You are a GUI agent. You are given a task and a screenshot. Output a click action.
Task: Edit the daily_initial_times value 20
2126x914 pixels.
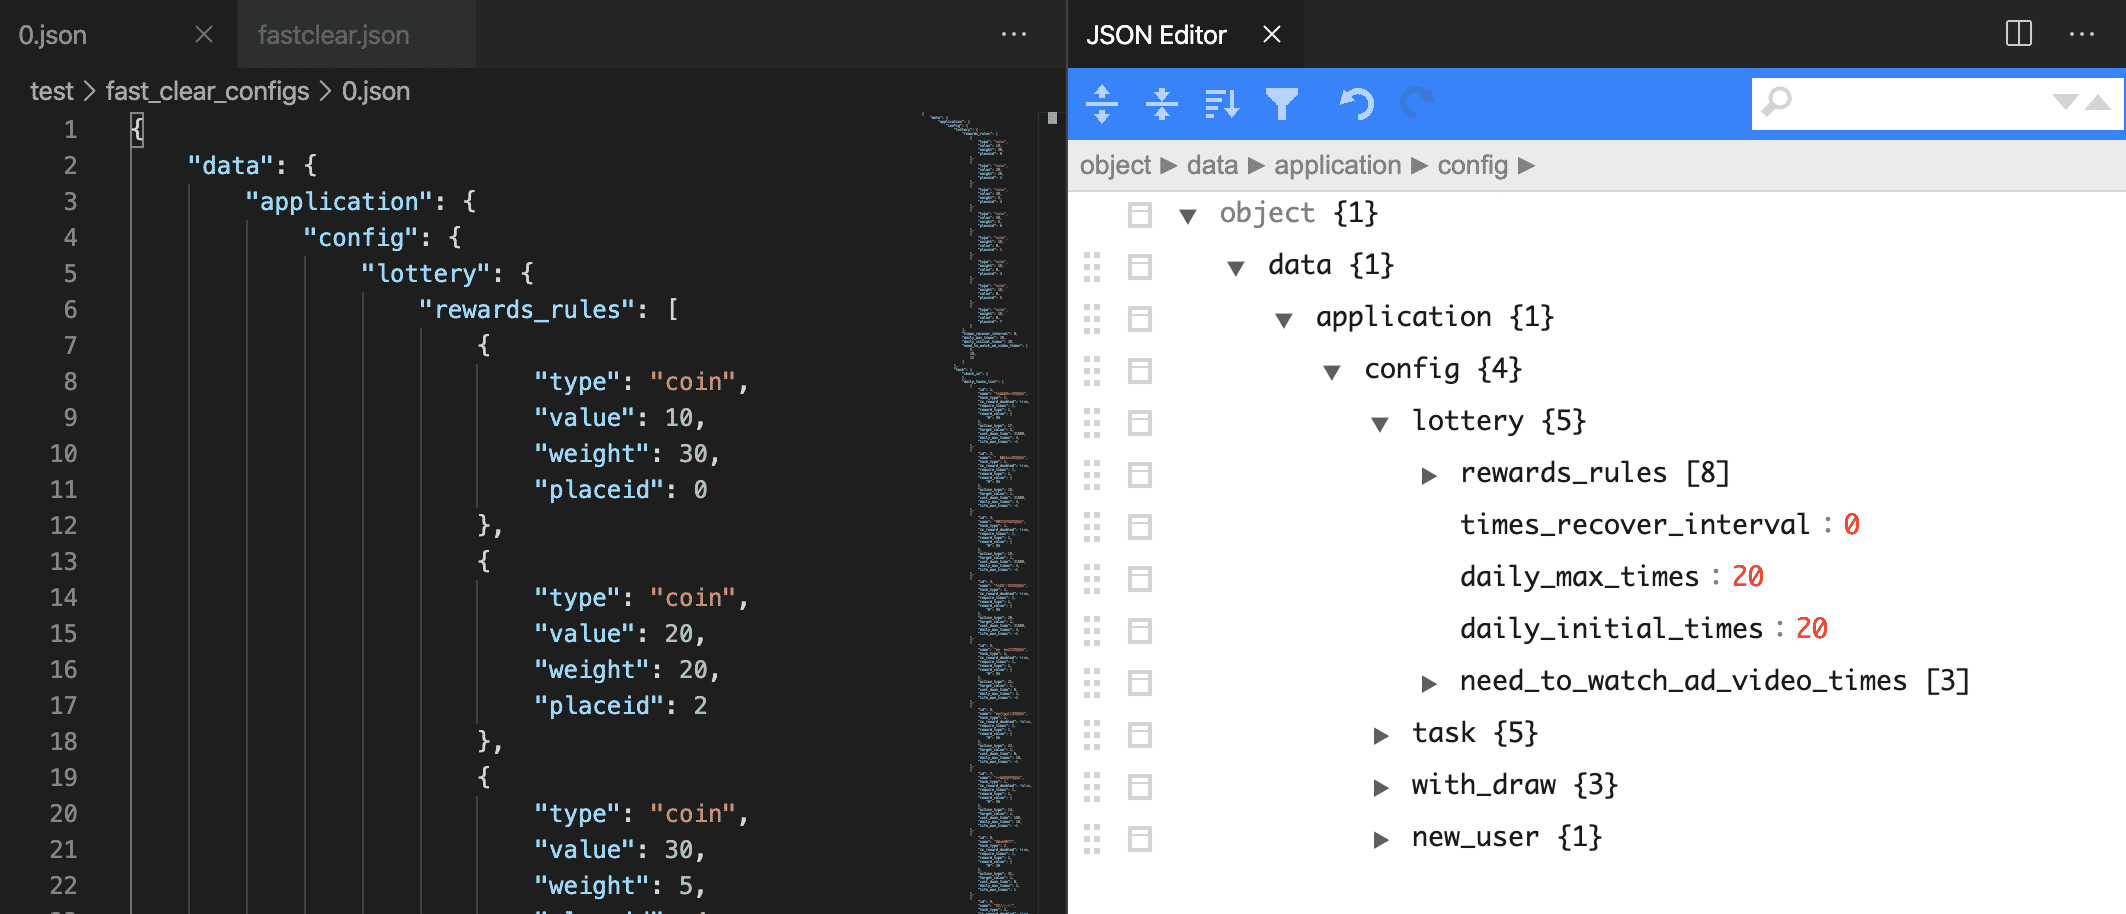click(x=1812, y=628)
